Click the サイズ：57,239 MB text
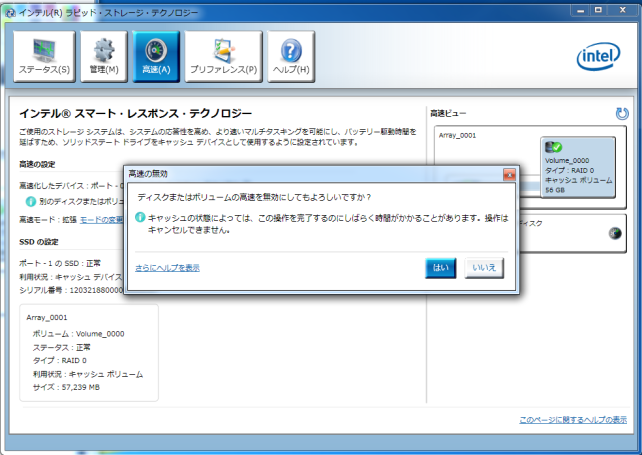The height and width of the screenshot is (455, 642). pyautogui.click(x=66, y=387)
